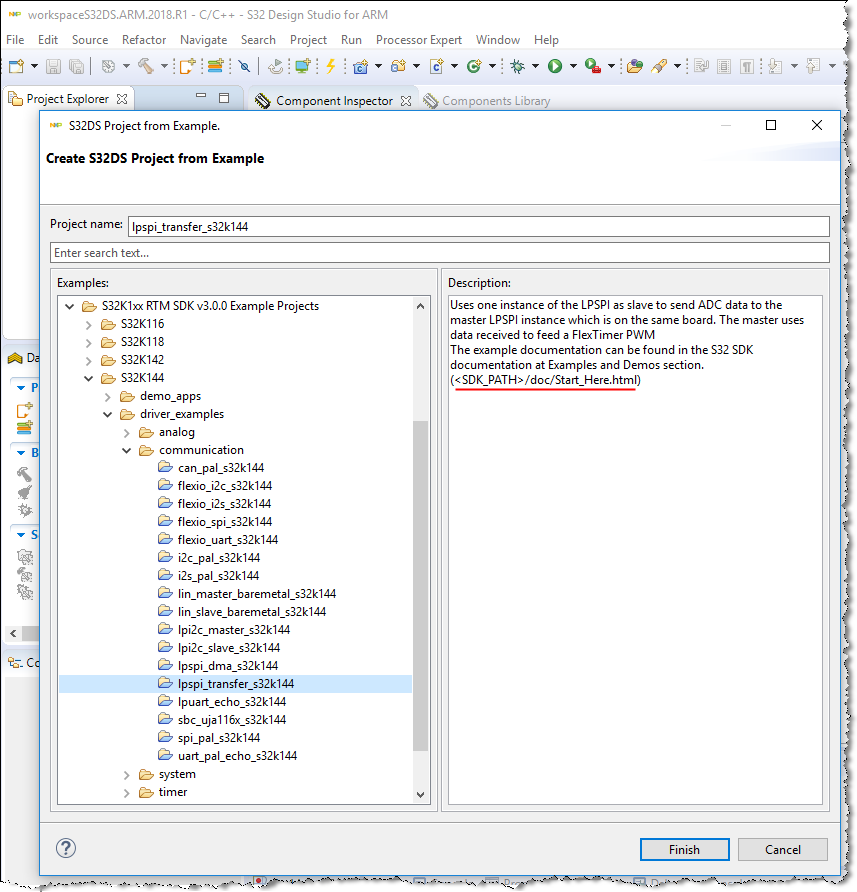Open the Navigate menu
857x892 pixels.
coord(204,40)
